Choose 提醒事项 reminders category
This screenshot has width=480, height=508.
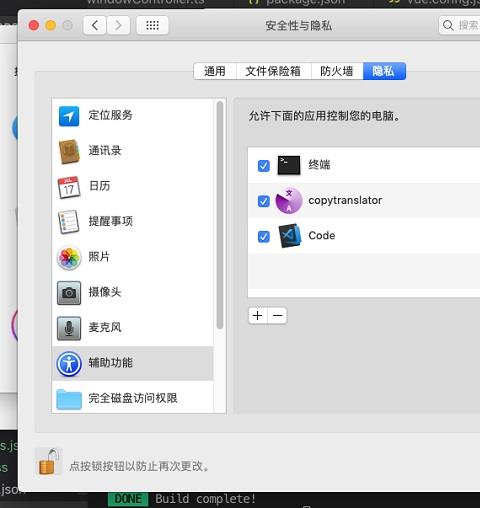click(133, 222)
